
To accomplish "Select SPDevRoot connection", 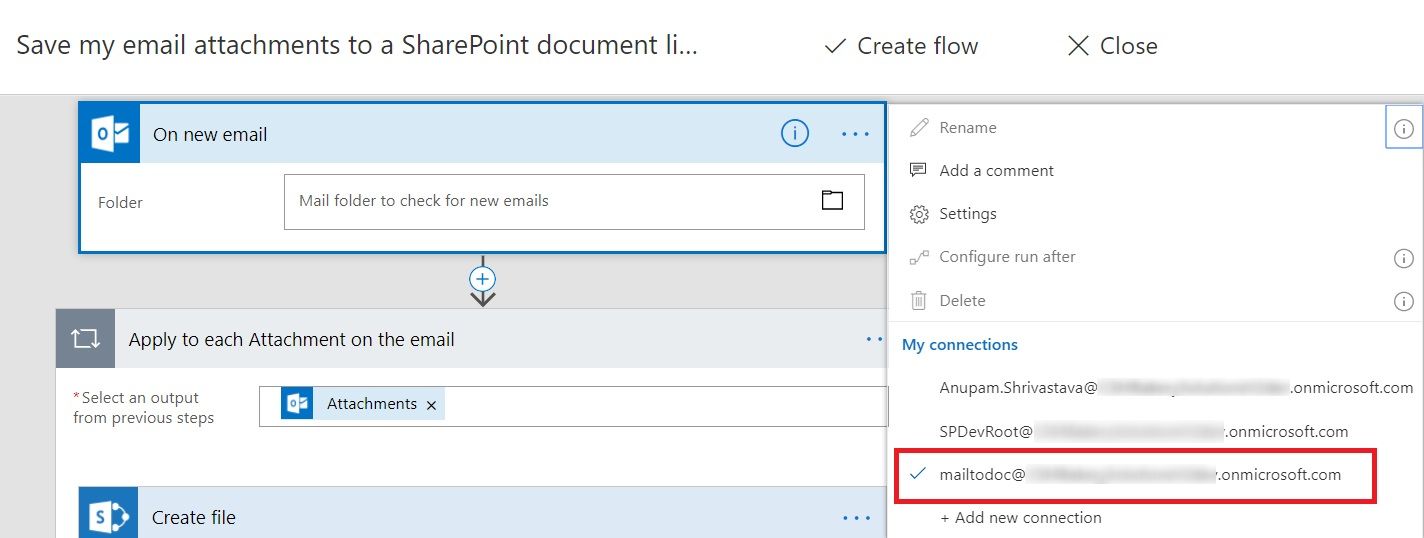I will point(1144,431).
